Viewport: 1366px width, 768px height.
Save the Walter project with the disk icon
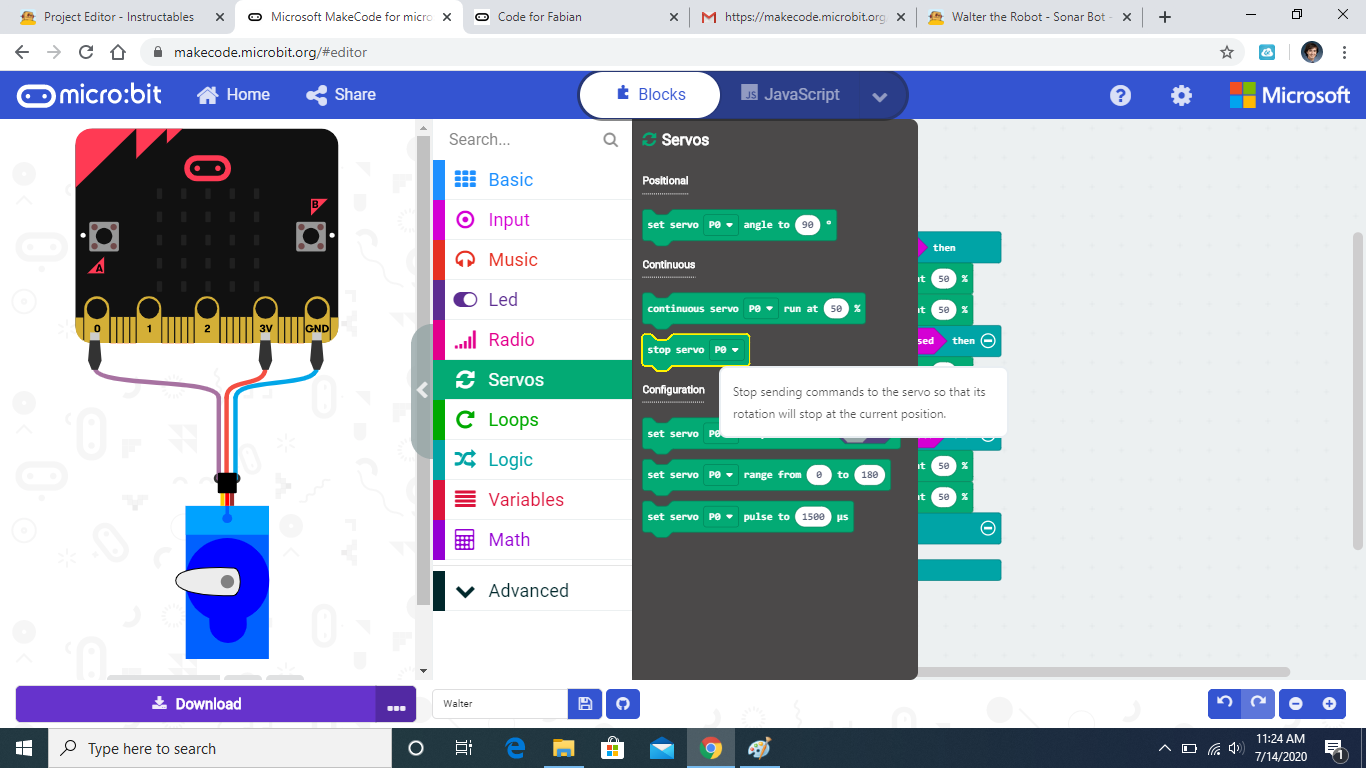click(585, 704)
